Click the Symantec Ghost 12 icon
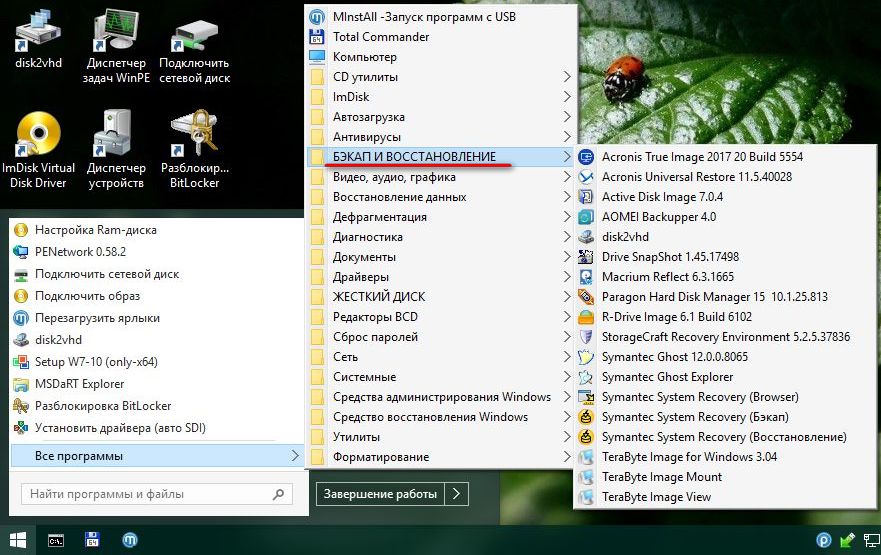Screen dimensions: 881x555 pyautogui.click(x=586, y=357)
